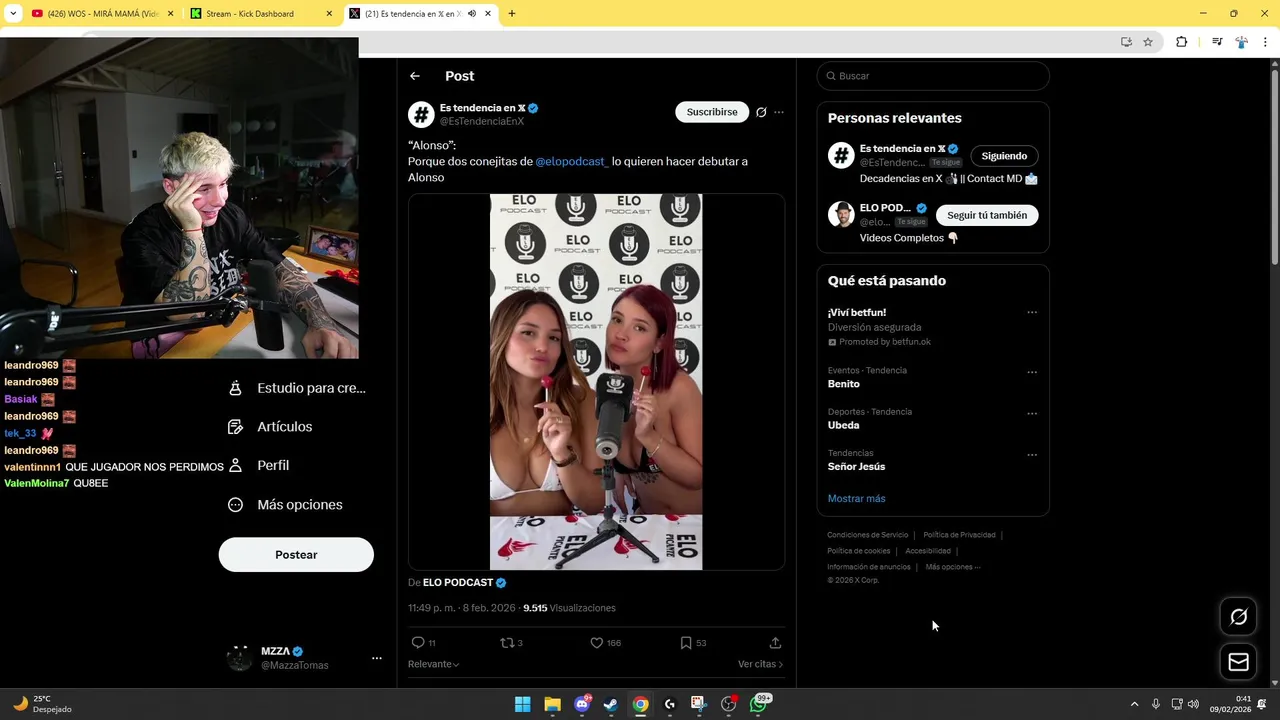Open MZZA account three-dot menu
Image resolution: width=1280 pixels, height=720 pixels.
pos(377,658)
